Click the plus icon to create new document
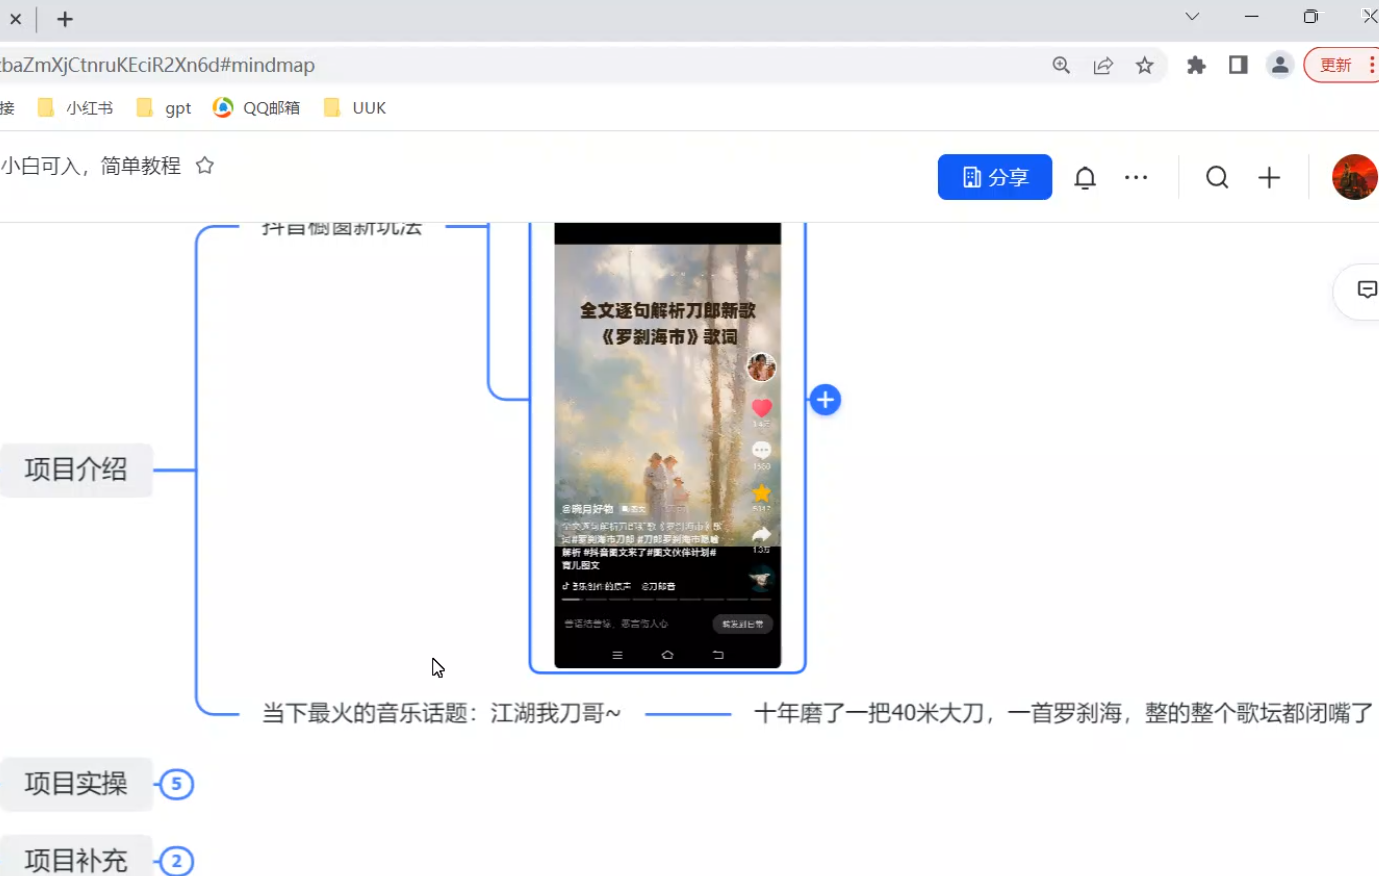 [1269, 178]
